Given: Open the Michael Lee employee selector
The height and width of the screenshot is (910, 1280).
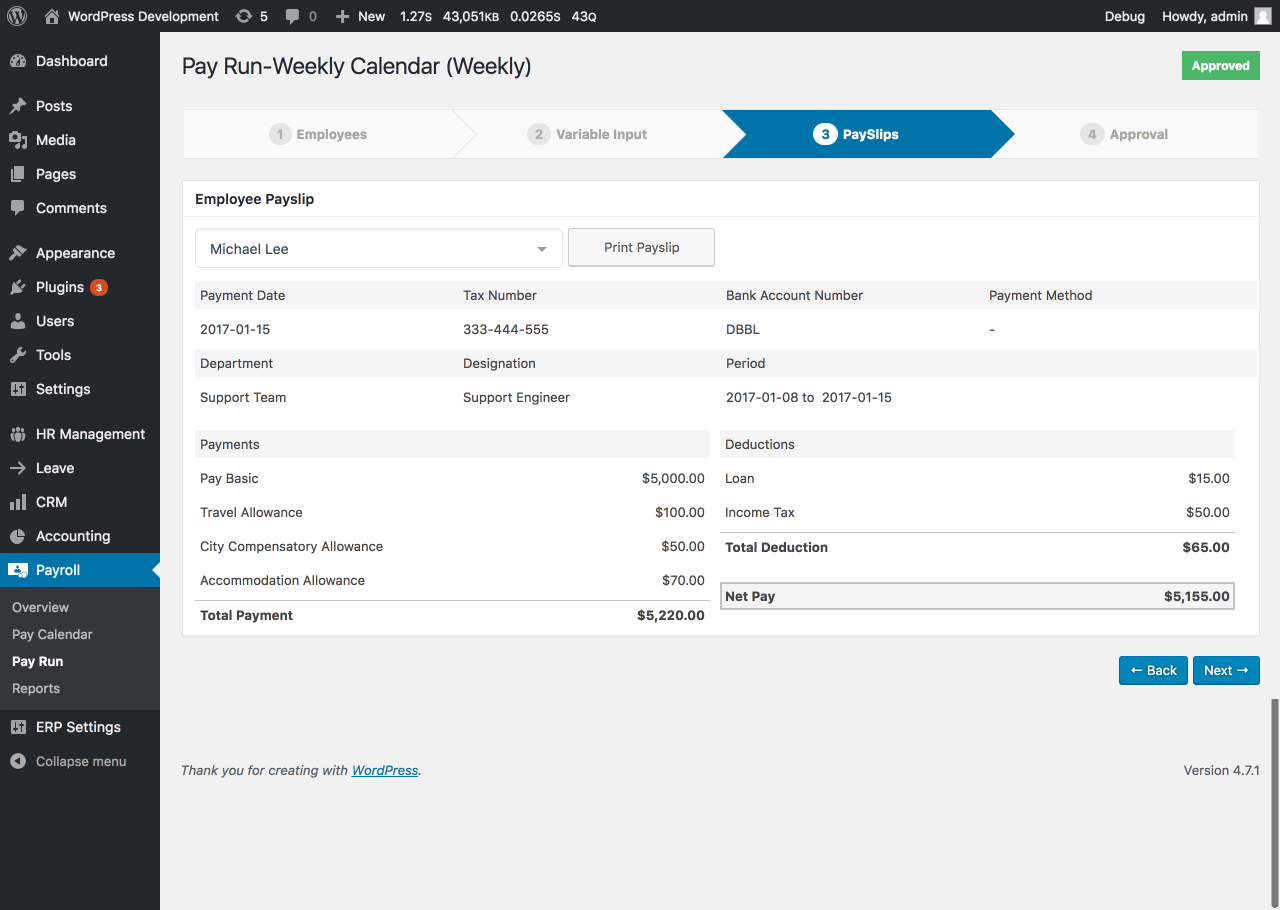Looking at the screenshot, I should (378, 248).
